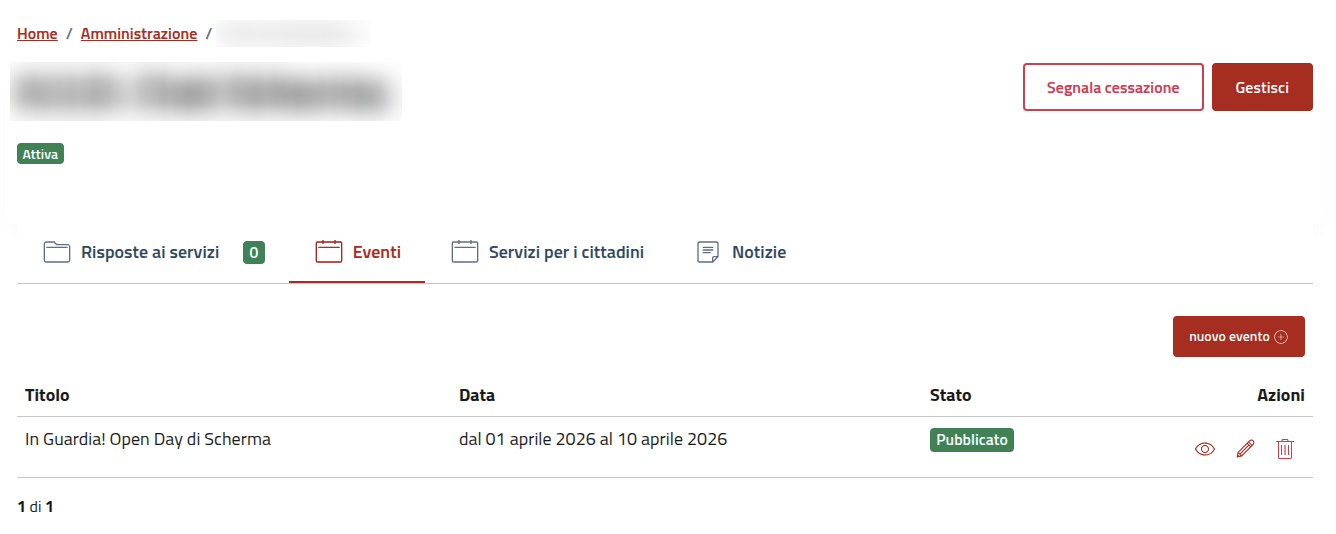Click the calendar icon next to Eventi
This screenshot has width=1336, height=534.
329,252
